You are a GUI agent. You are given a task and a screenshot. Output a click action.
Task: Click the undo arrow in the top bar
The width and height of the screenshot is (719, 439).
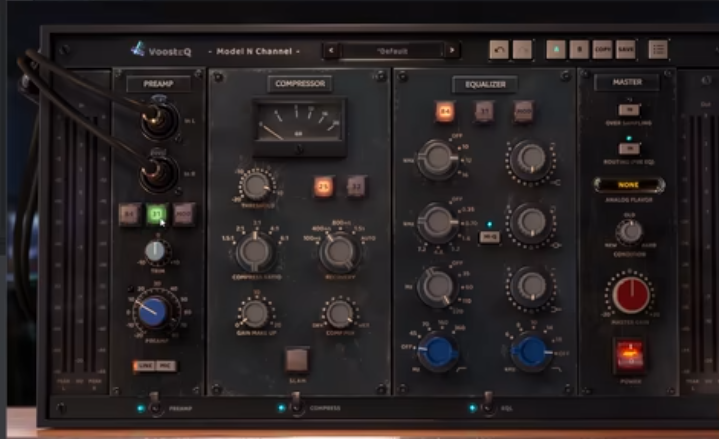499,50
